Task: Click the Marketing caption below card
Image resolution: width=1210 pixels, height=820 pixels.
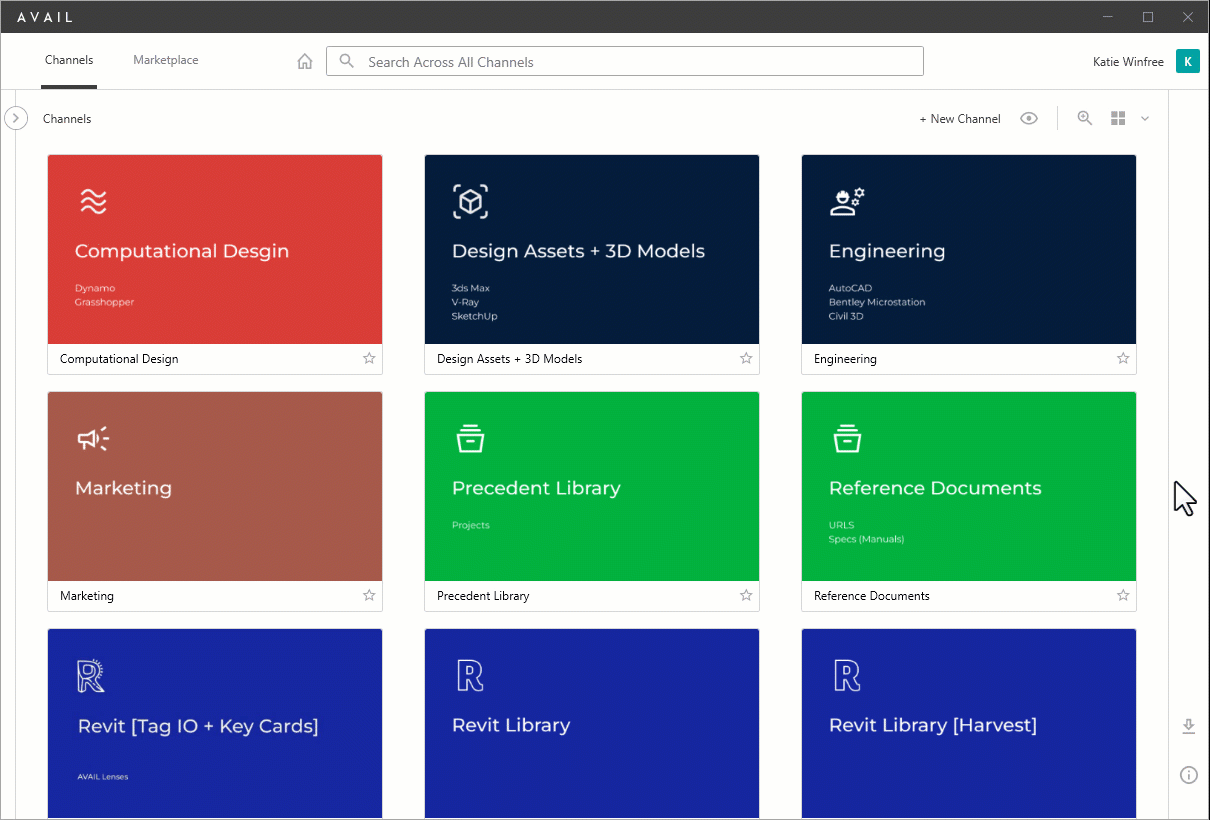Action: click(87, 596)
